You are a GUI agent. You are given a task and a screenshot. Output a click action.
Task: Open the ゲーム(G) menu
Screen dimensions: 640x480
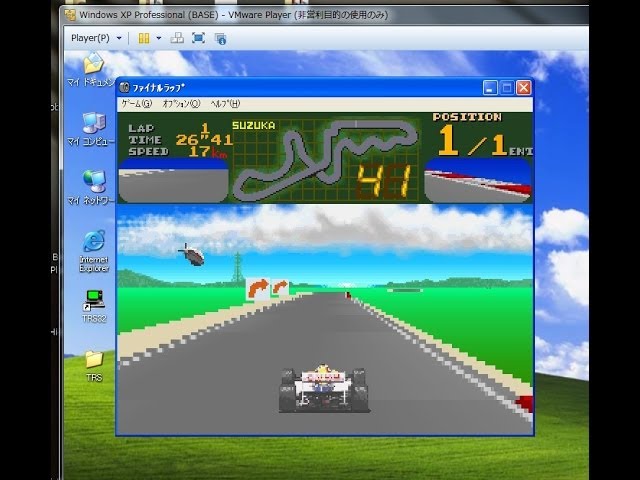pos(137,104)
